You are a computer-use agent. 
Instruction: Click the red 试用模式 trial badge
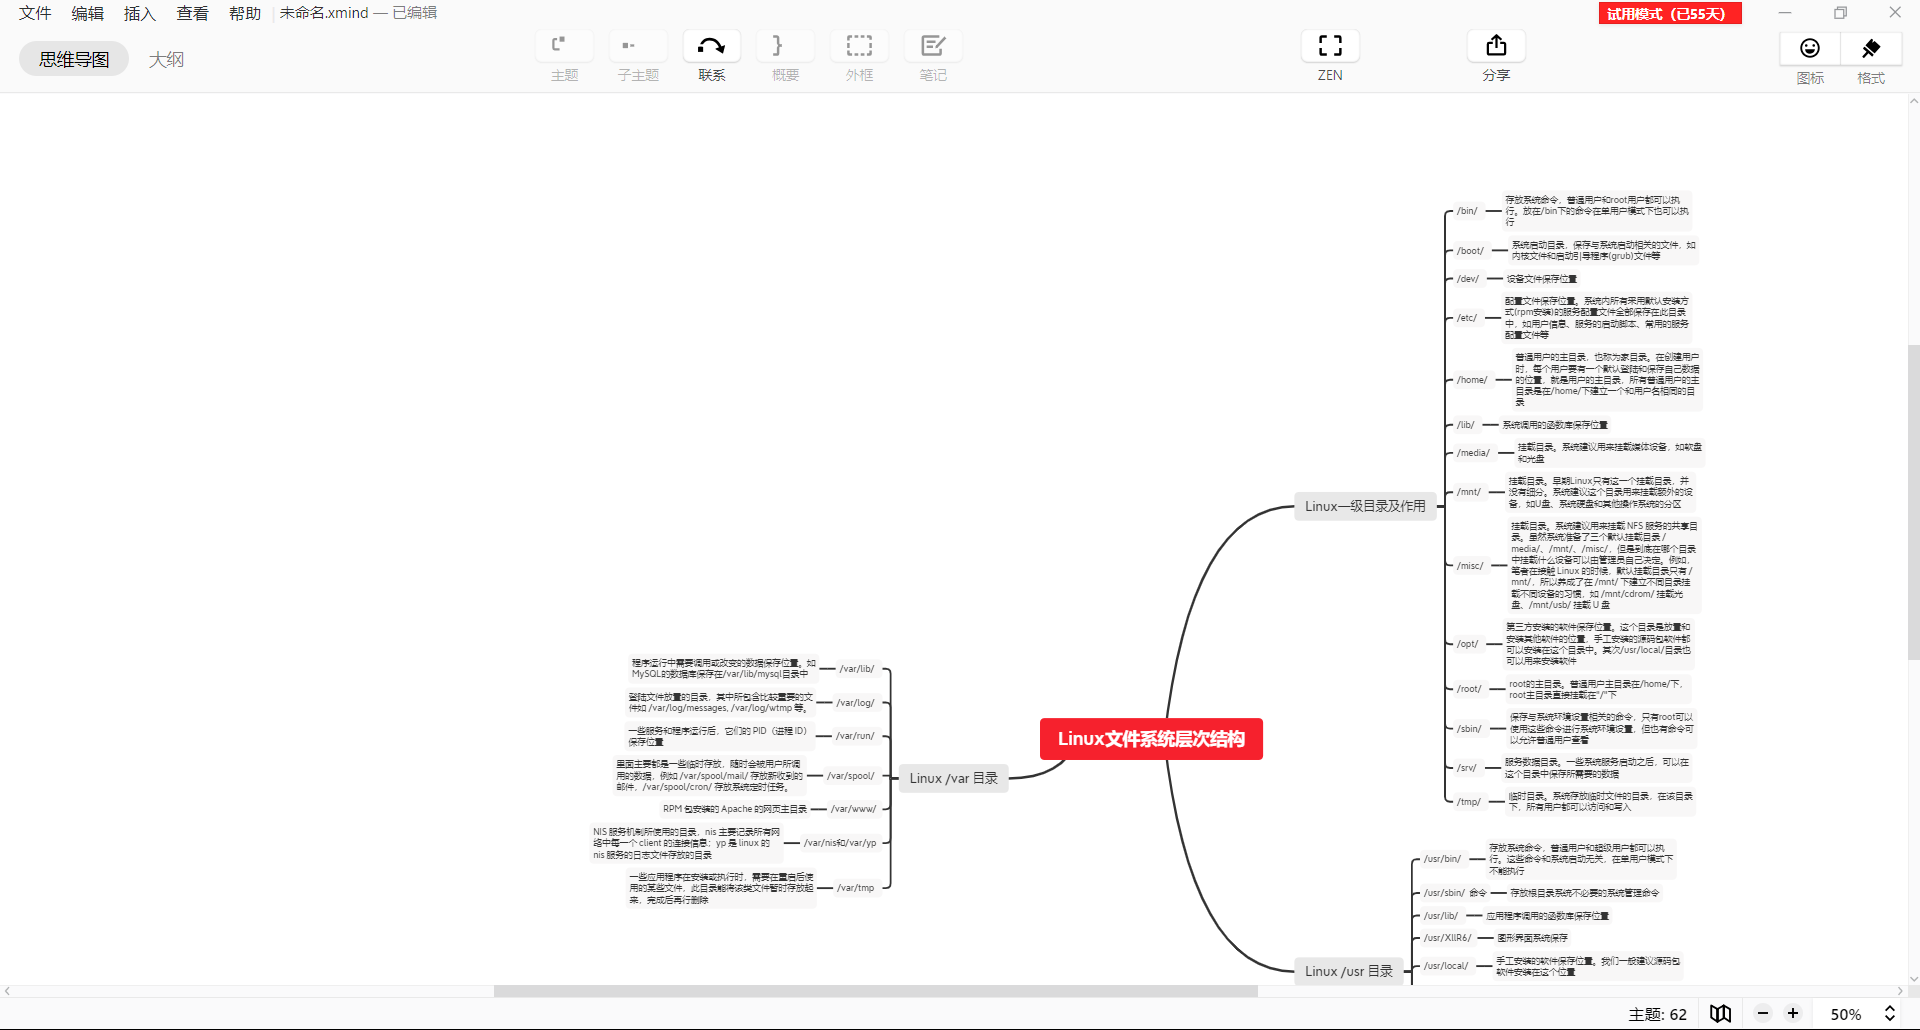pos(1669,13)
